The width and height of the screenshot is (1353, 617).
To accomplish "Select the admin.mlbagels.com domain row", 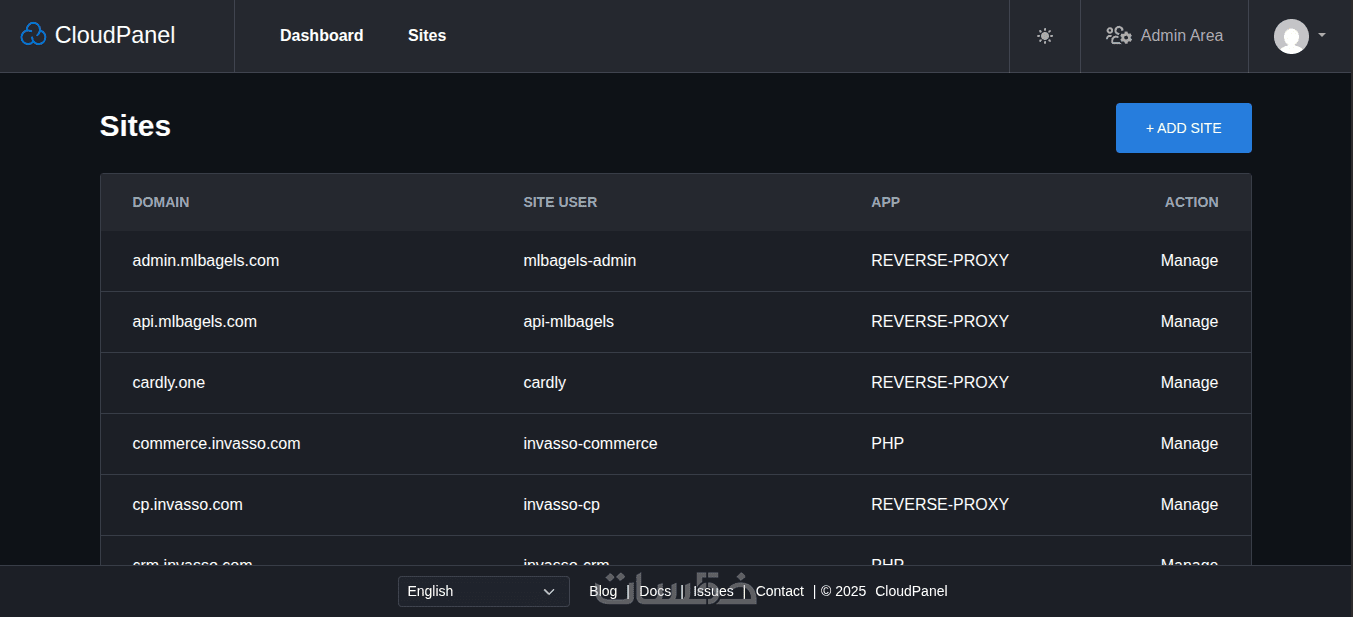I will (x=205, y=261).
